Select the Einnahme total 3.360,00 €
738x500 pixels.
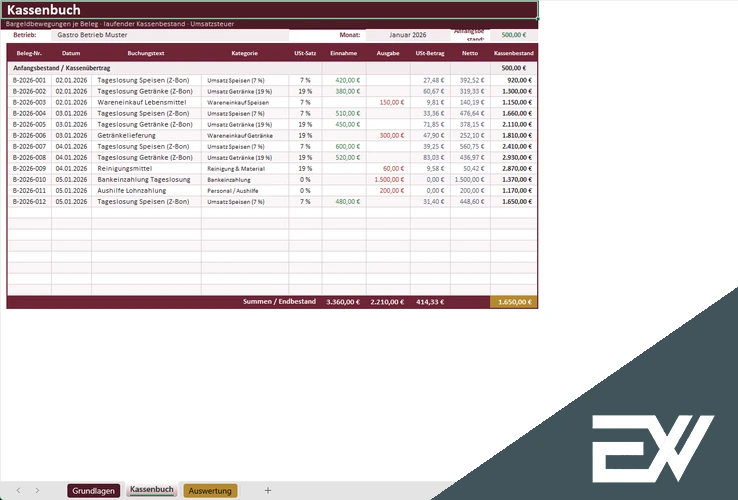(344, 302)
